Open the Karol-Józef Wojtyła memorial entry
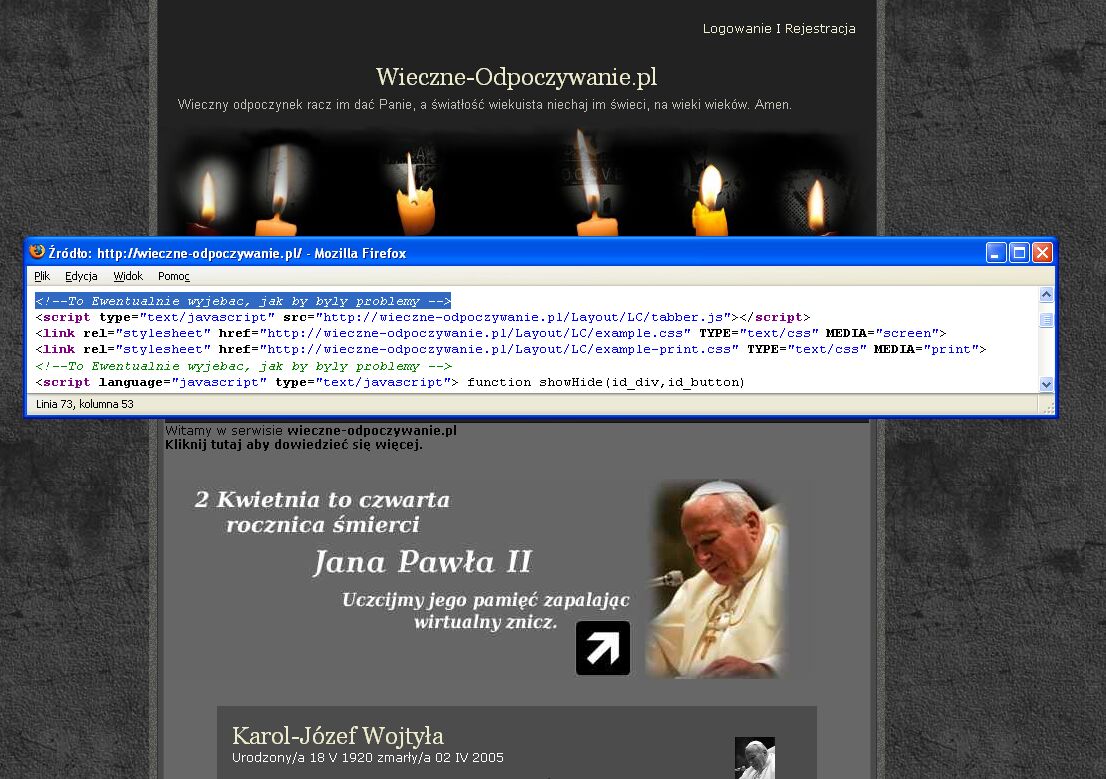Screen dimensions: 1106x779 (337, 736)
